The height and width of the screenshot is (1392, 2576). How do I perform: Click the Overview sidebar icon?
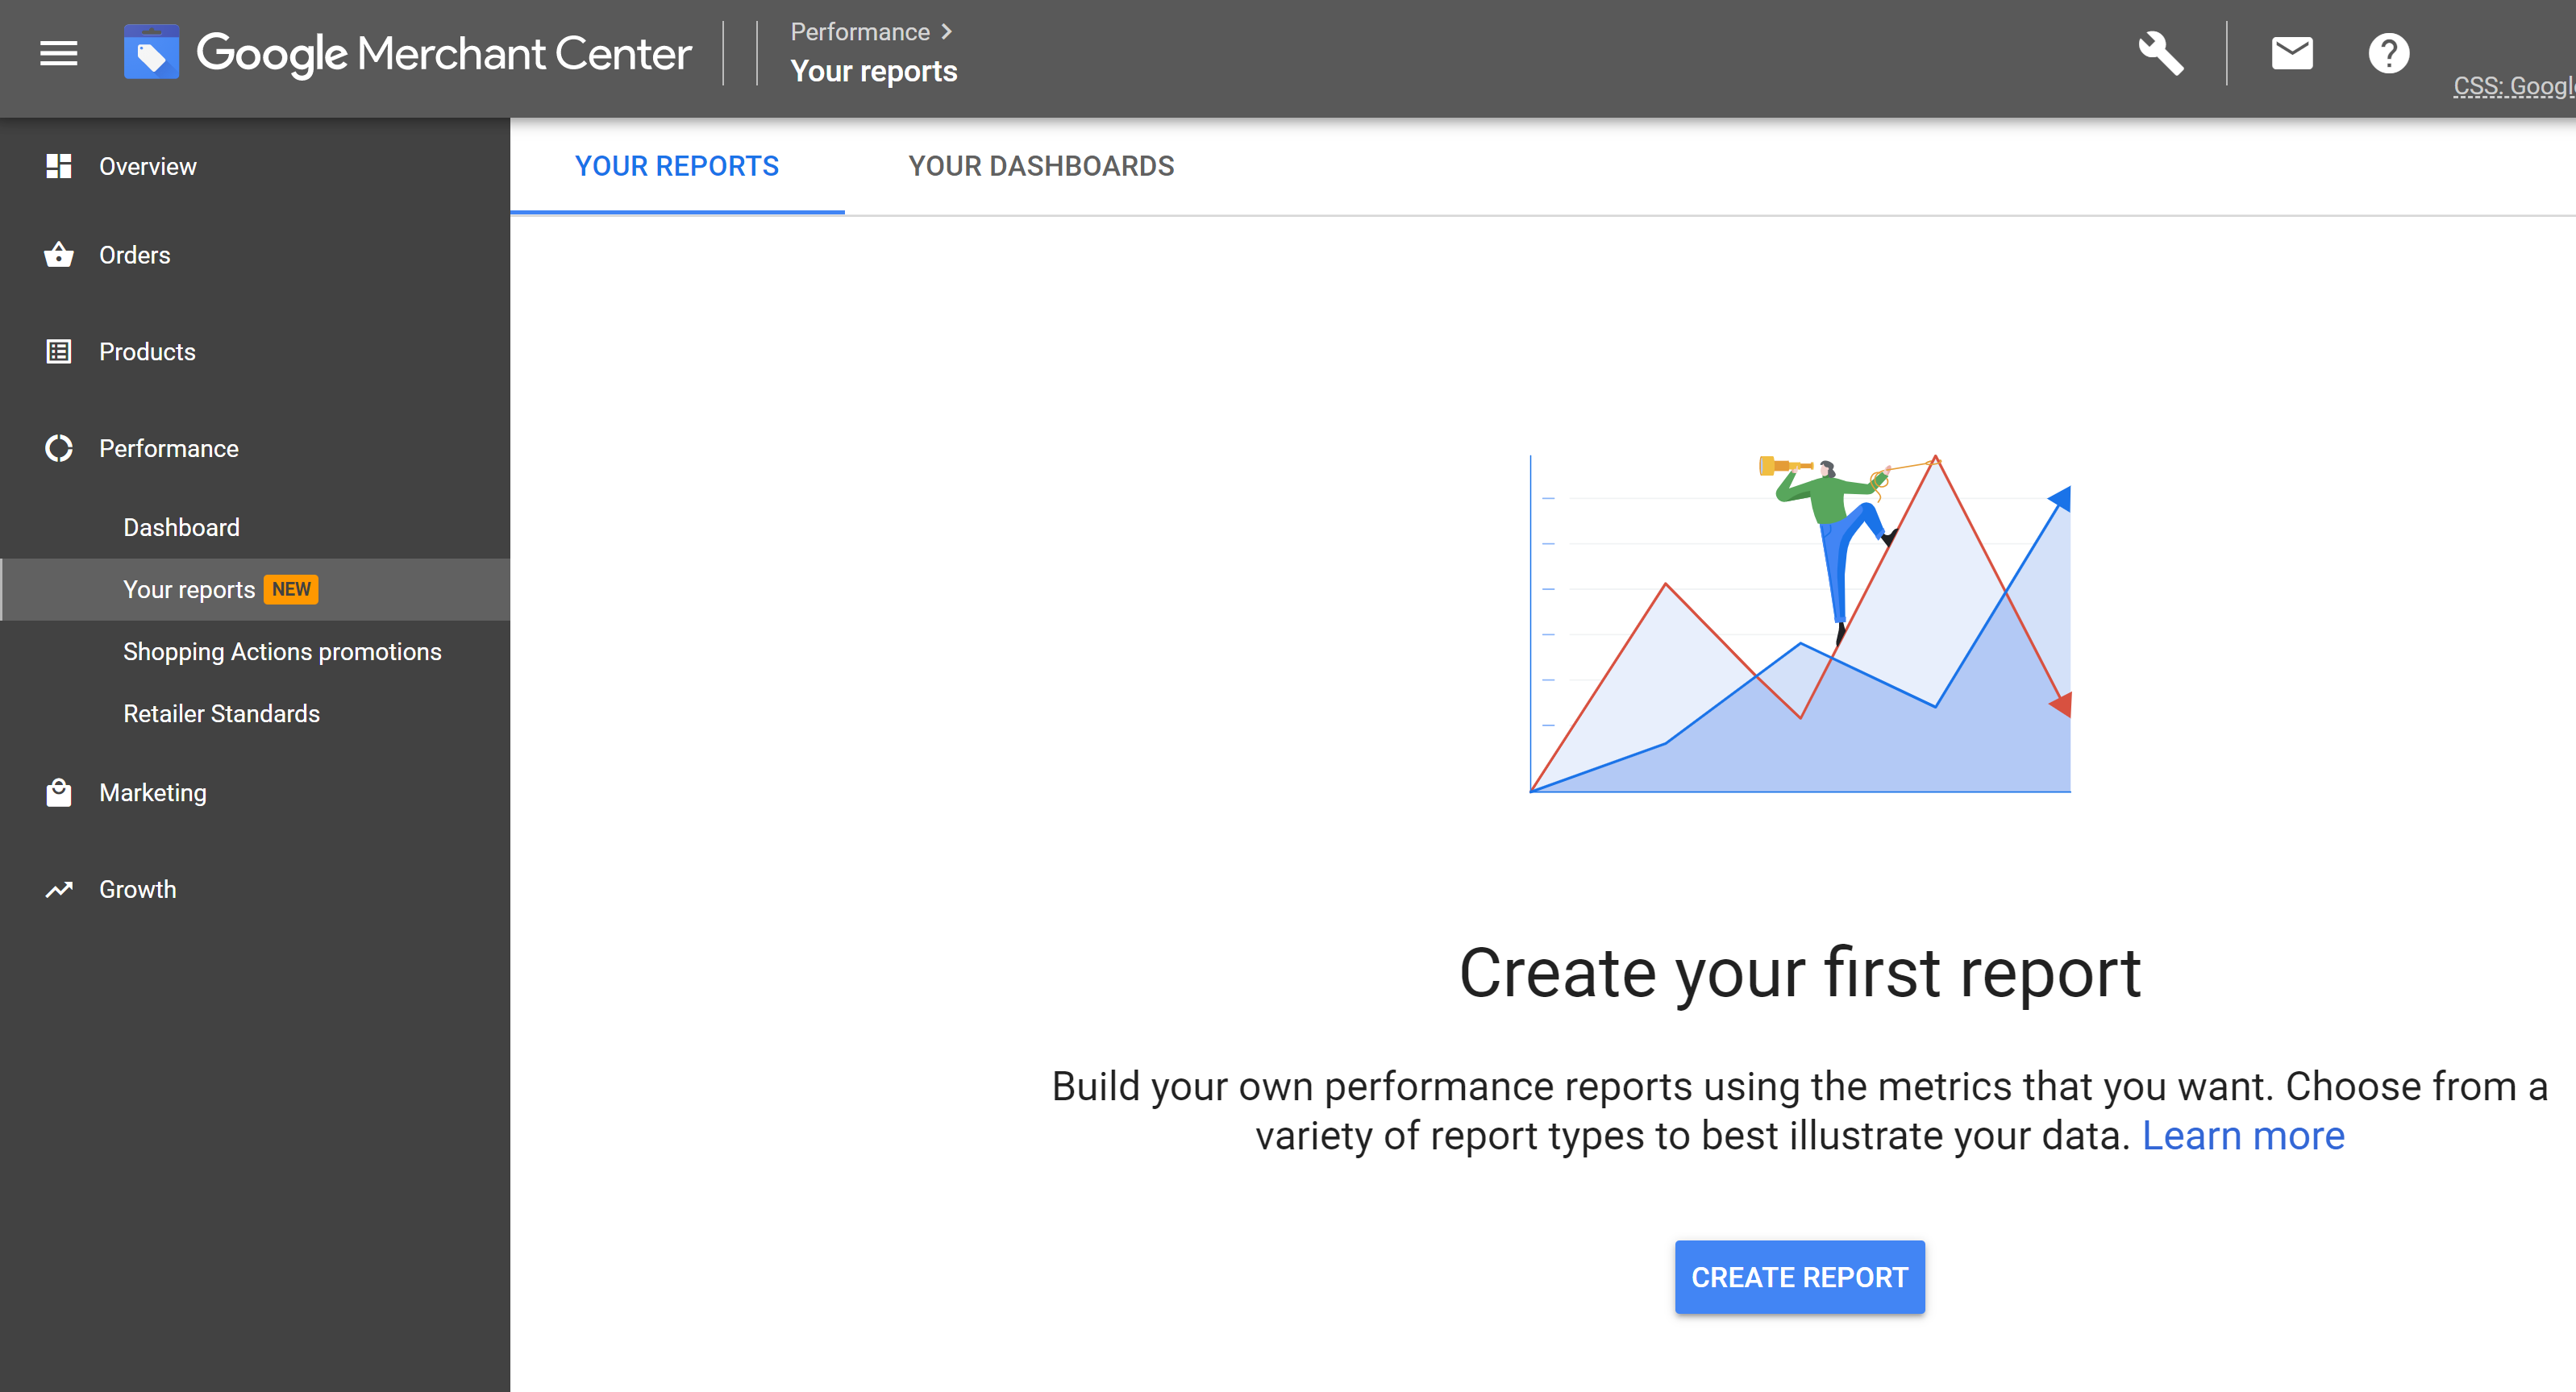(58, 166)
